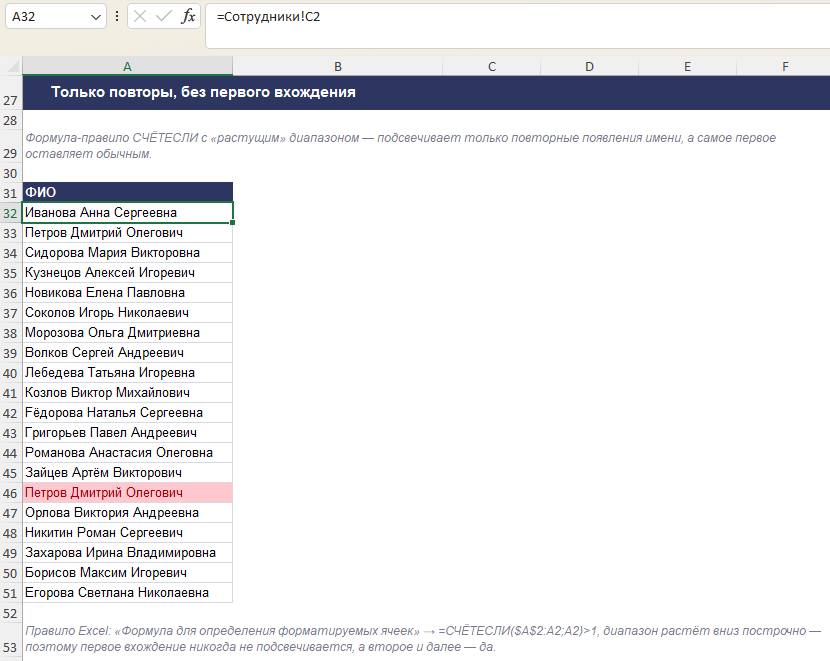
Task: Select cell Фёдорова Наталья Сергеевна
Action: [128, 413]
